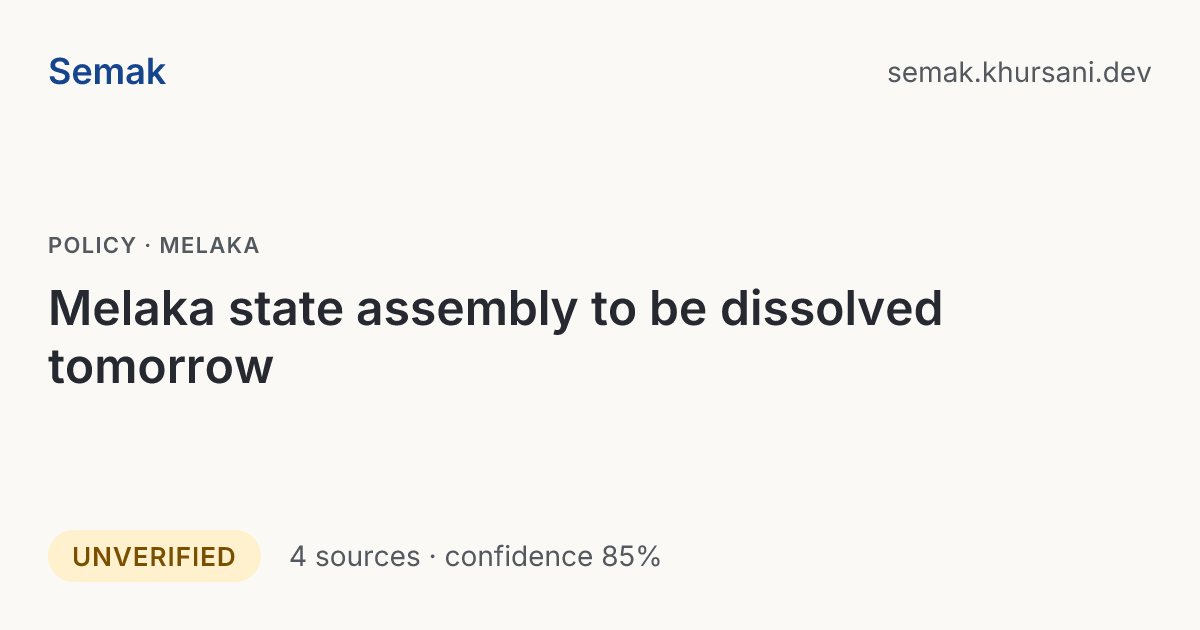
Task: Select the MELAKA region label above the headline
Action: click(209, 246)
